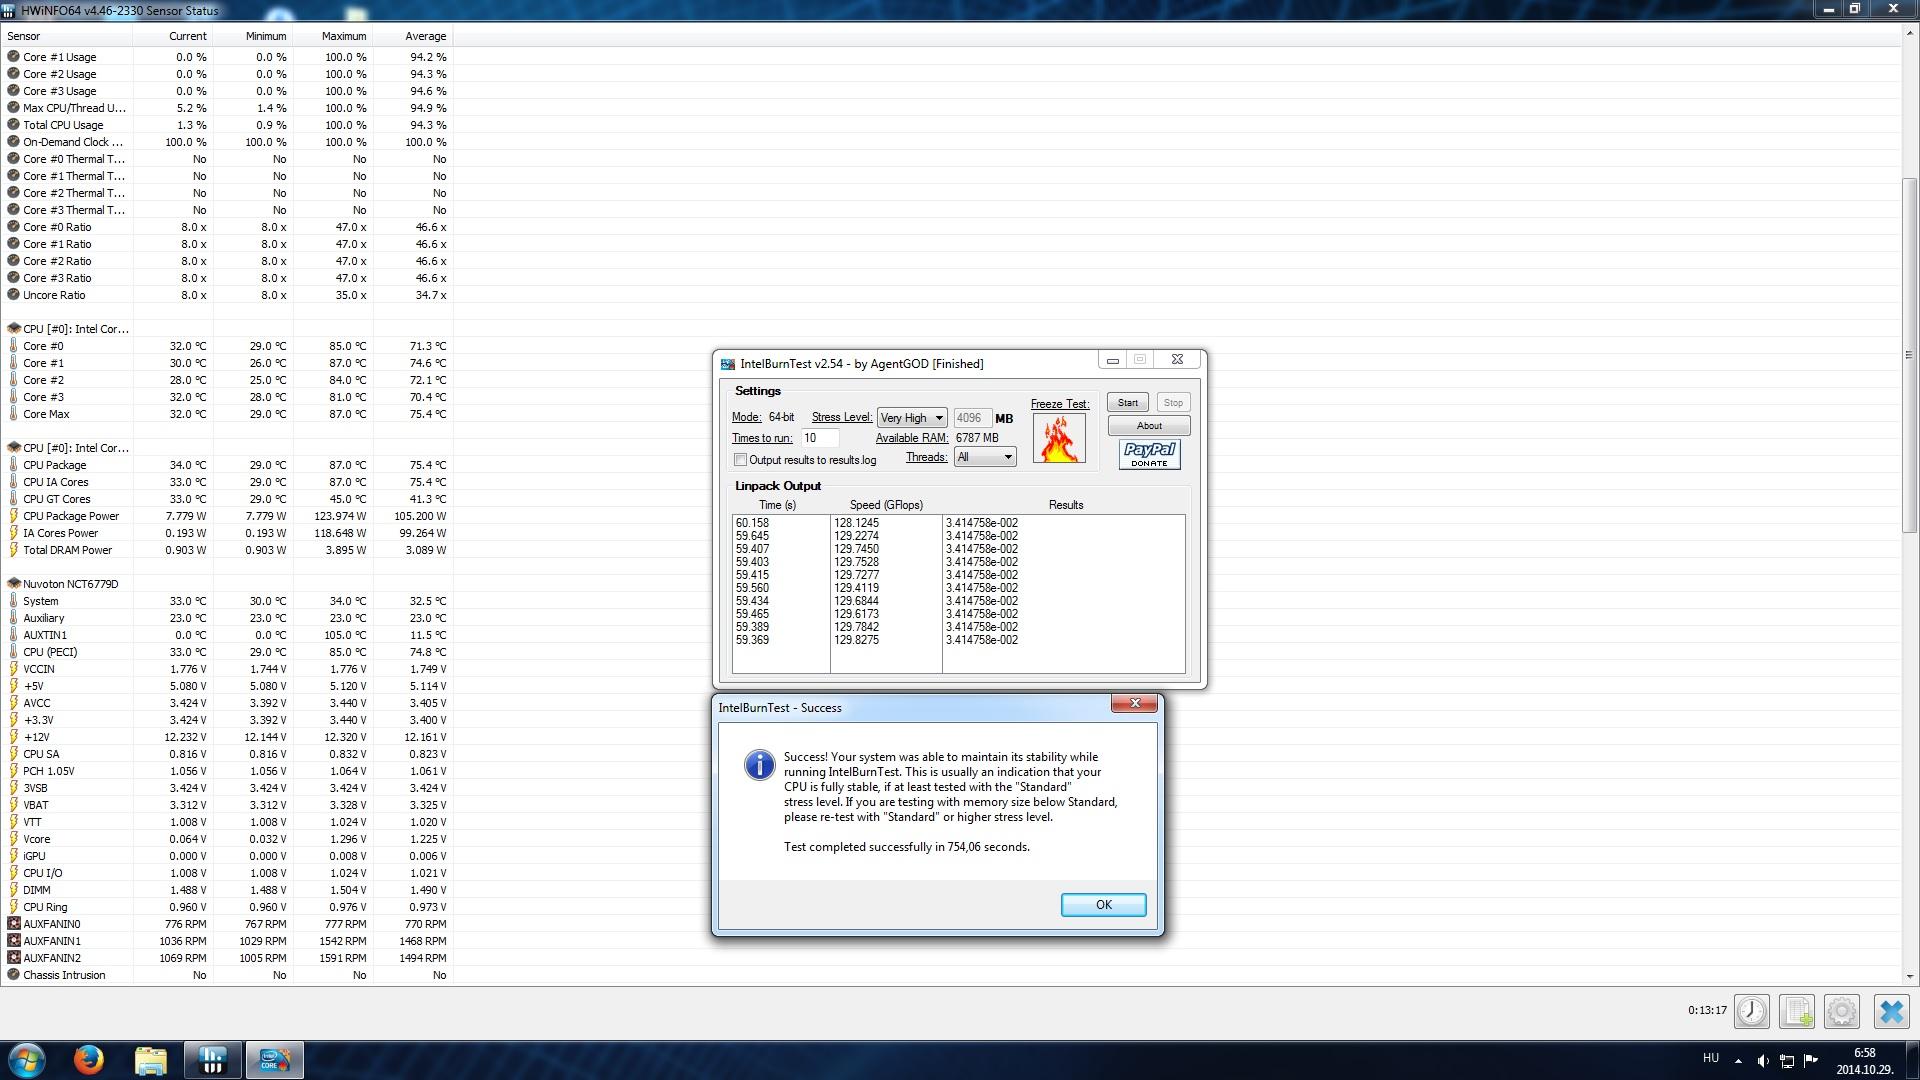Click the 128.1245 GFlops result entry
This screenshot has height=1080, width=1920.
click(857, 523)
